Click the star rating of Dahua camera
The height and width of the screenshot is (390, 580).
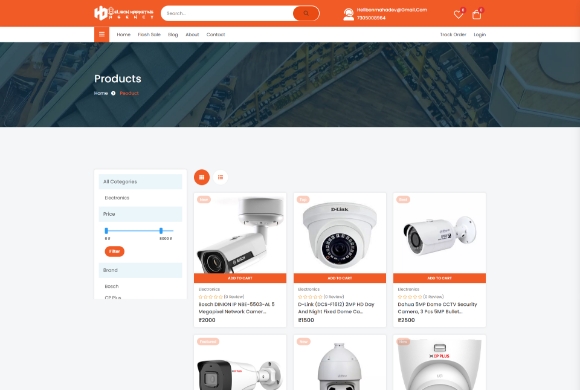click(x=409, y=297)
